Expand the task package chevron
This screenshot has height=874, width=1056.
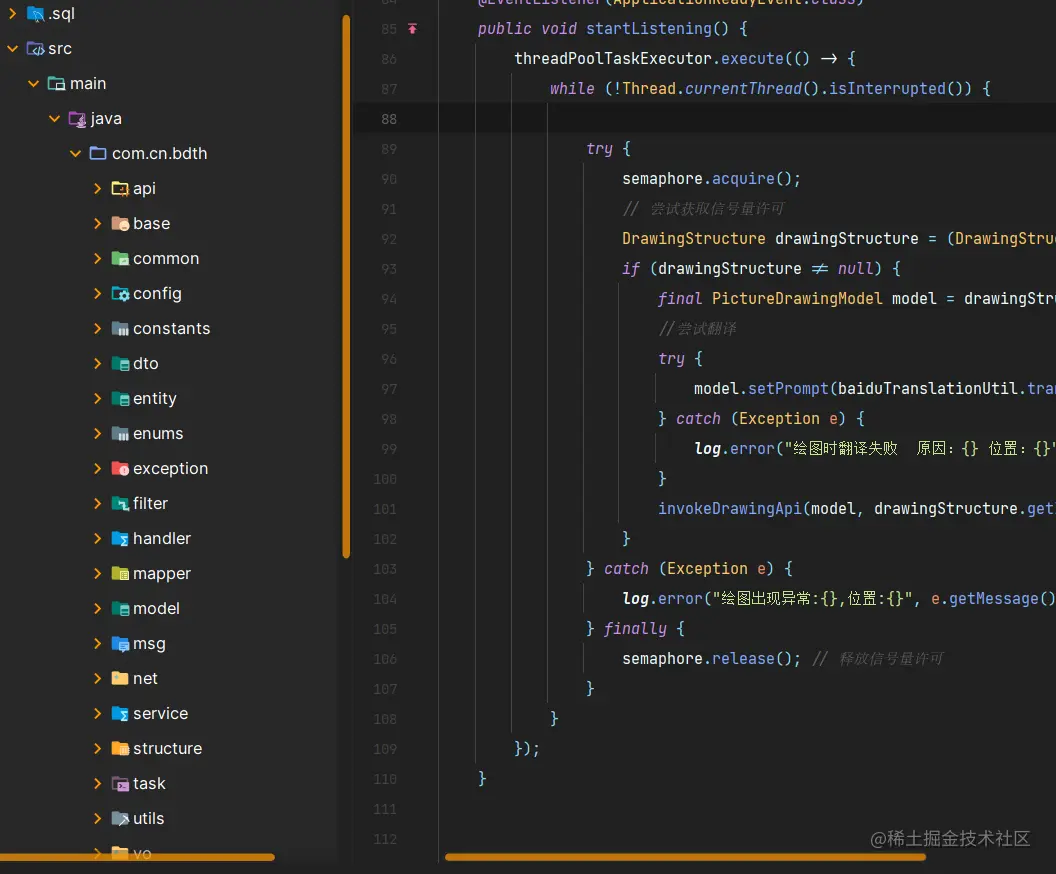pos(97,784)
